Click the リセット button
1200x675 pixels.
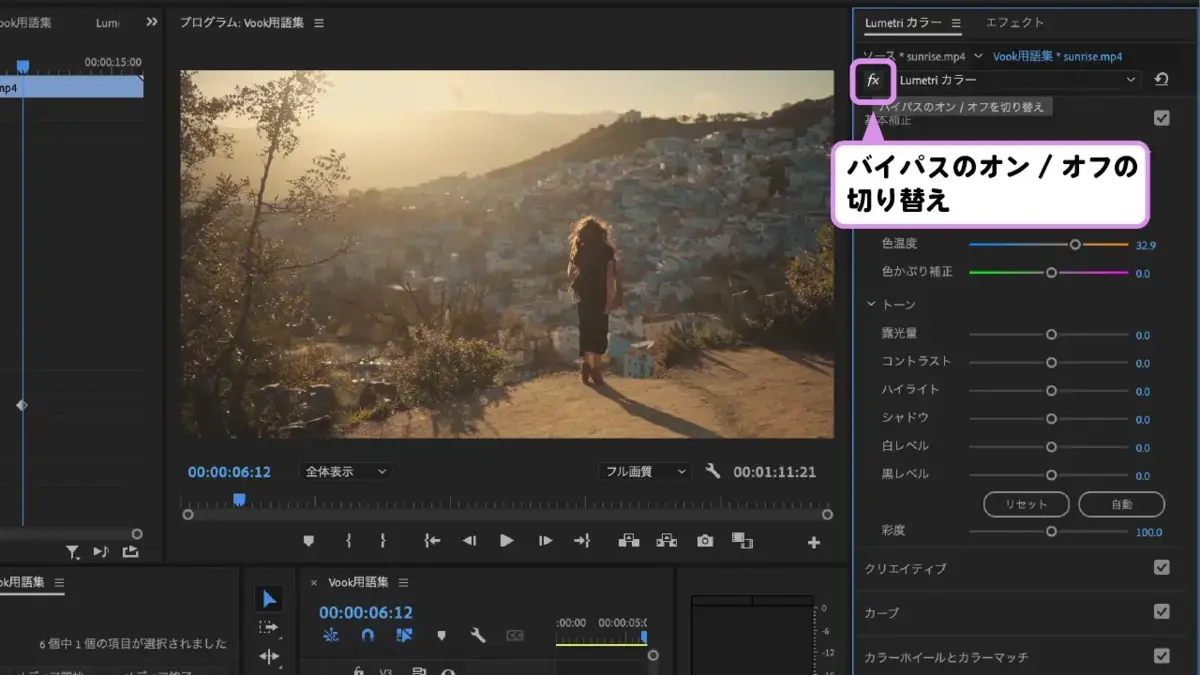coord(1026,504)
